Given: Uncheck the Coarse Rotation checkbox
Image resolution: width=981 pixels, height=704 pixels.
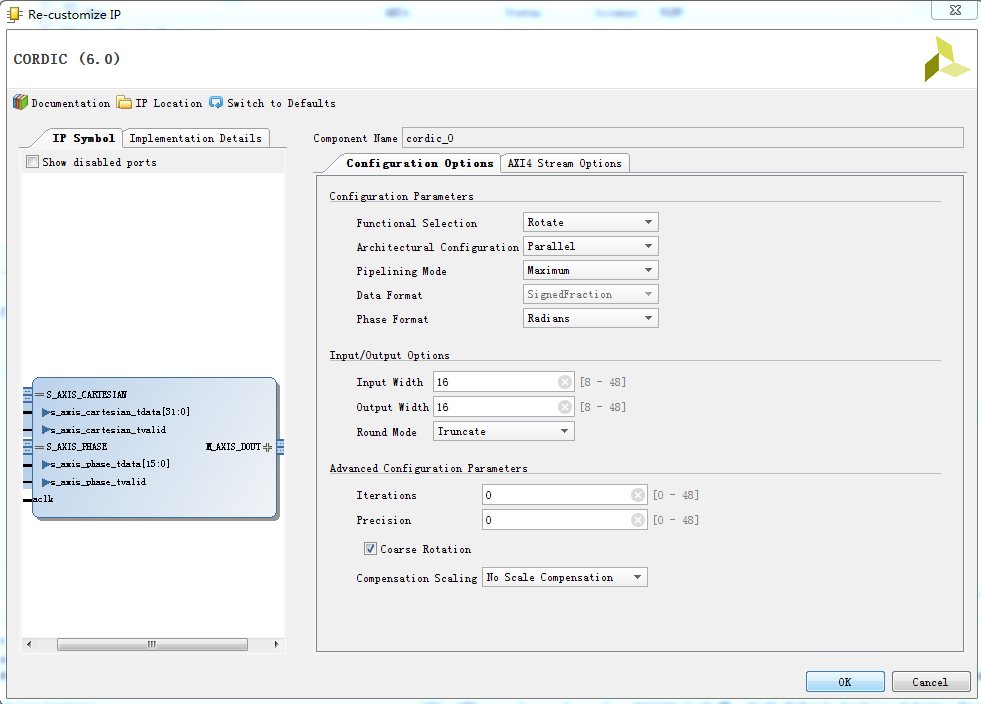Looking at the screenshot, I should pos(370,549).
